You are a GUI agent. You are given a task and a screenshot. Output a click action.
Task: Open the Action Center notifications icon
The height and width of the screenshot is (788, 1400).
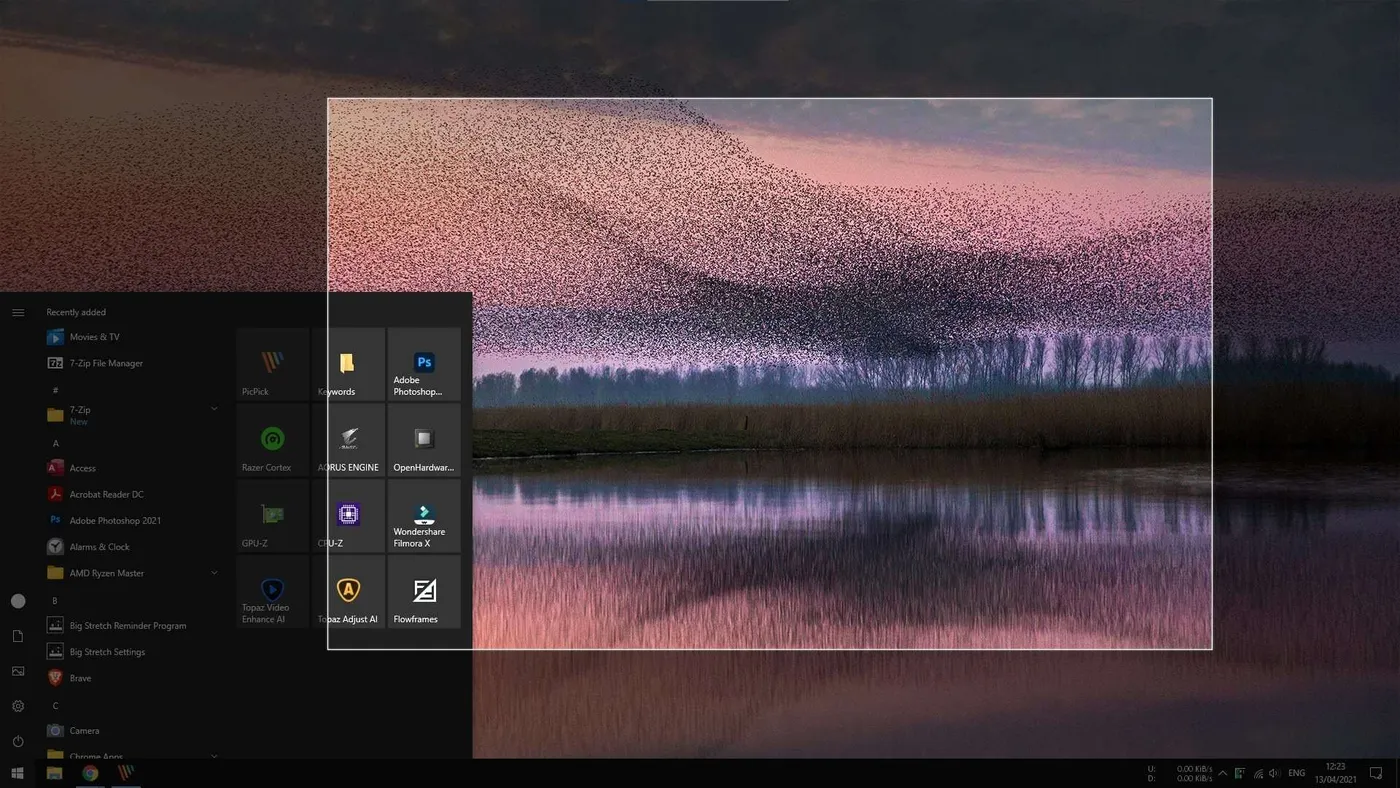1376,773
